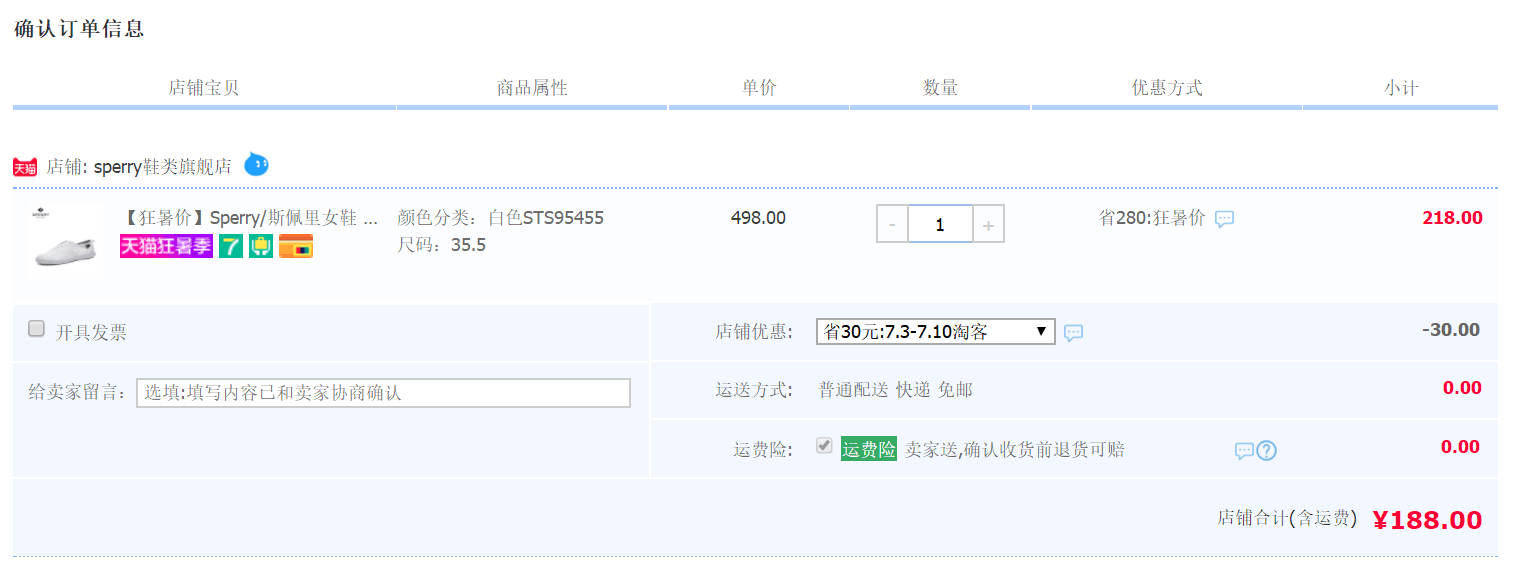Toggle the 运费险 freight insurance checkbox

coord(824,446)
